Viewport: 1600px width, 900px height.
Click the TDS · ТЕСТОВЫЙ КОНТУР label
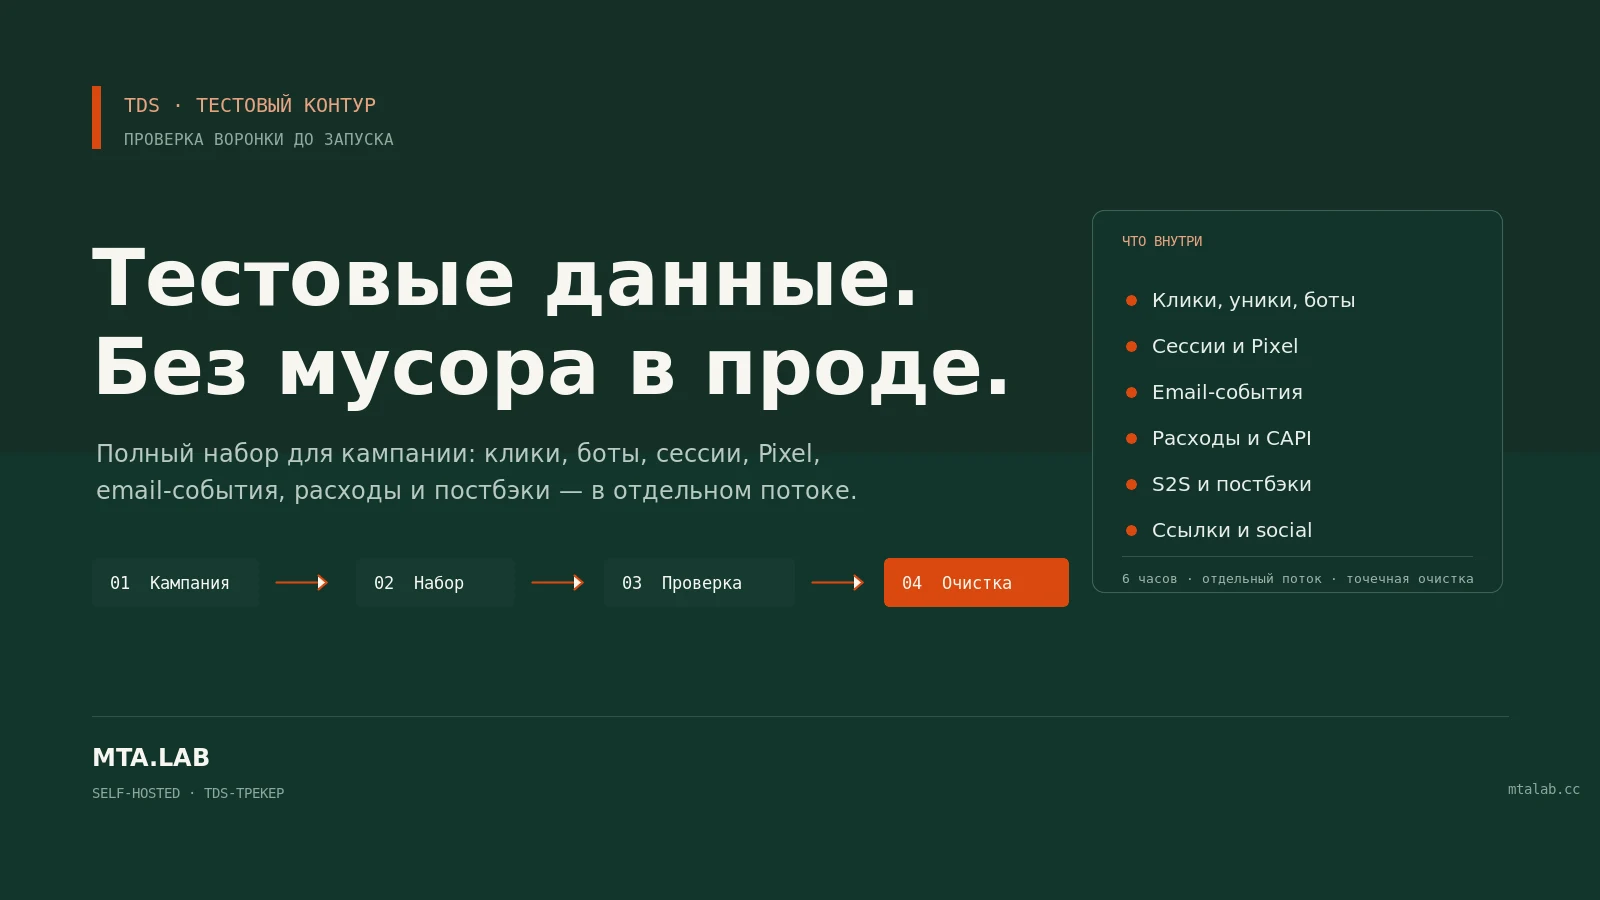[250, 105]
